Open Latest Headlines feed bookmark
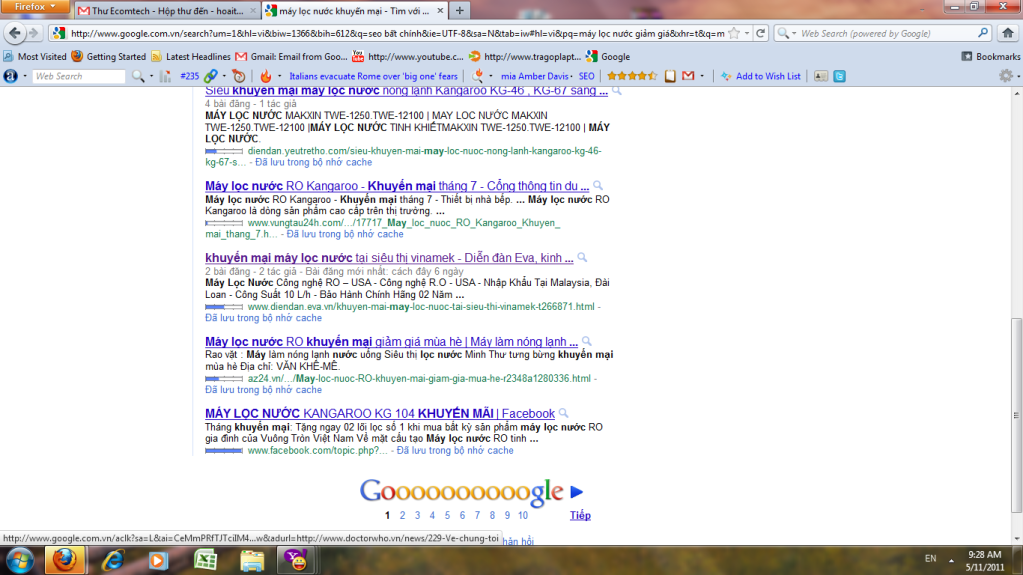Viewport: 1023px width, 575px height. tap(191, 57)
